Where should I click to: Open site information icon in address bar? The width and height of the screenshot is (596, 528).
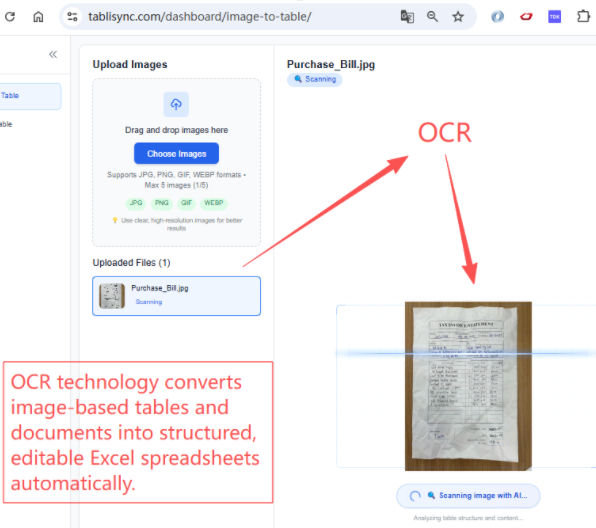(72, 16)
